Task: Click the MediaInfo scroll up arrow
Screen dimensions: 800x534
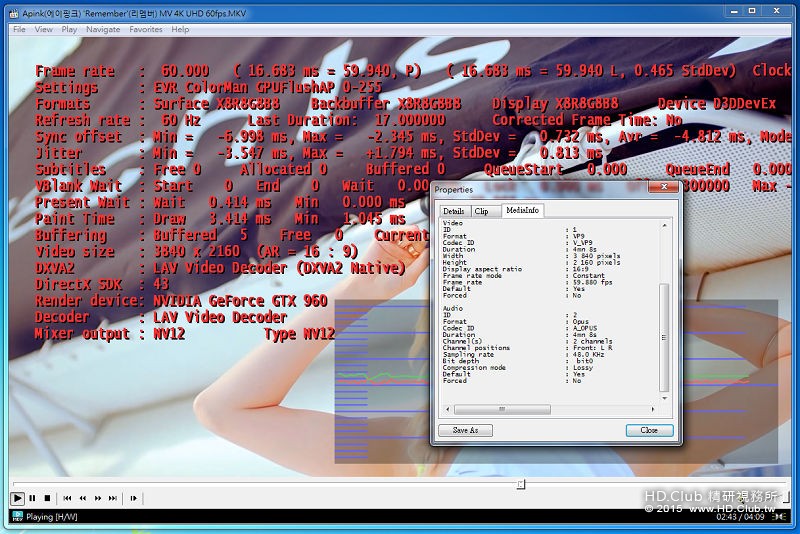Action: (664, 225)
